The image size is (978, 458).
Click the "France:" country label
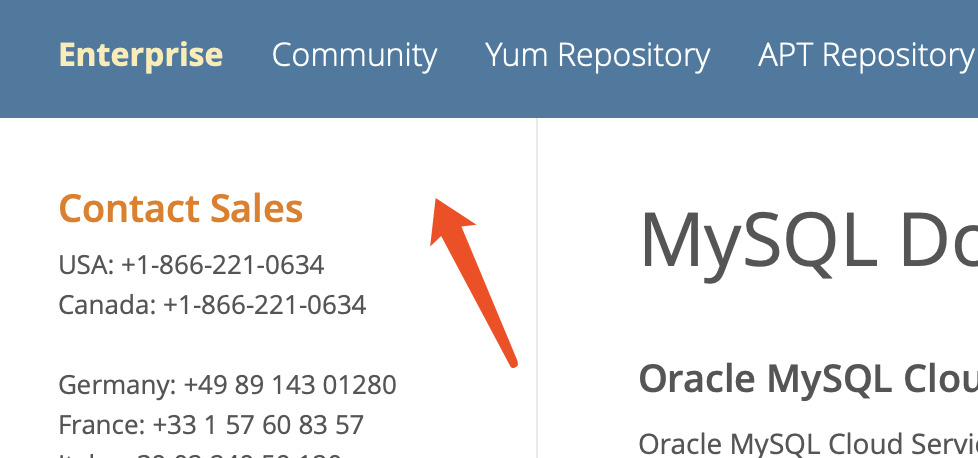102,425
